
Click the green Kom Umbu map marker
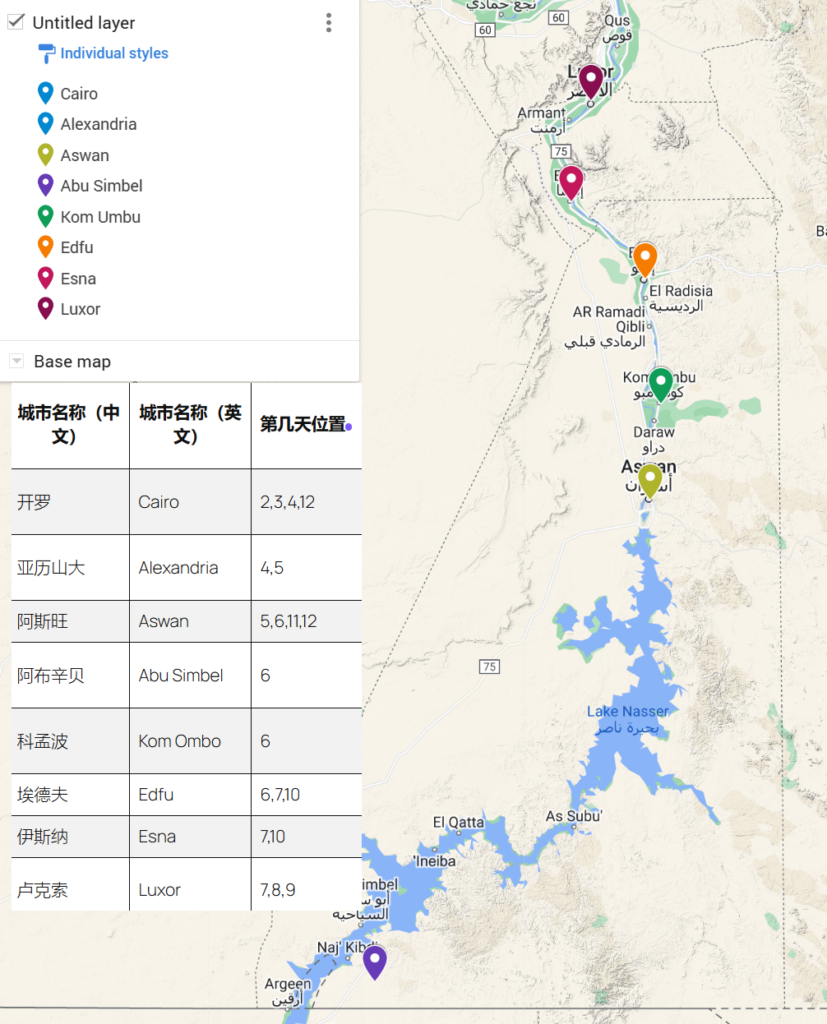(x=660, y=383)
